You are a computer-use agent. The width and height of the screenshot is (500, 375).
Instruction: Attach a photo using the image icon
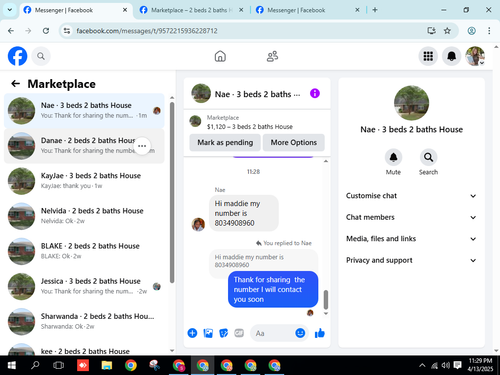tap(208, 333)
